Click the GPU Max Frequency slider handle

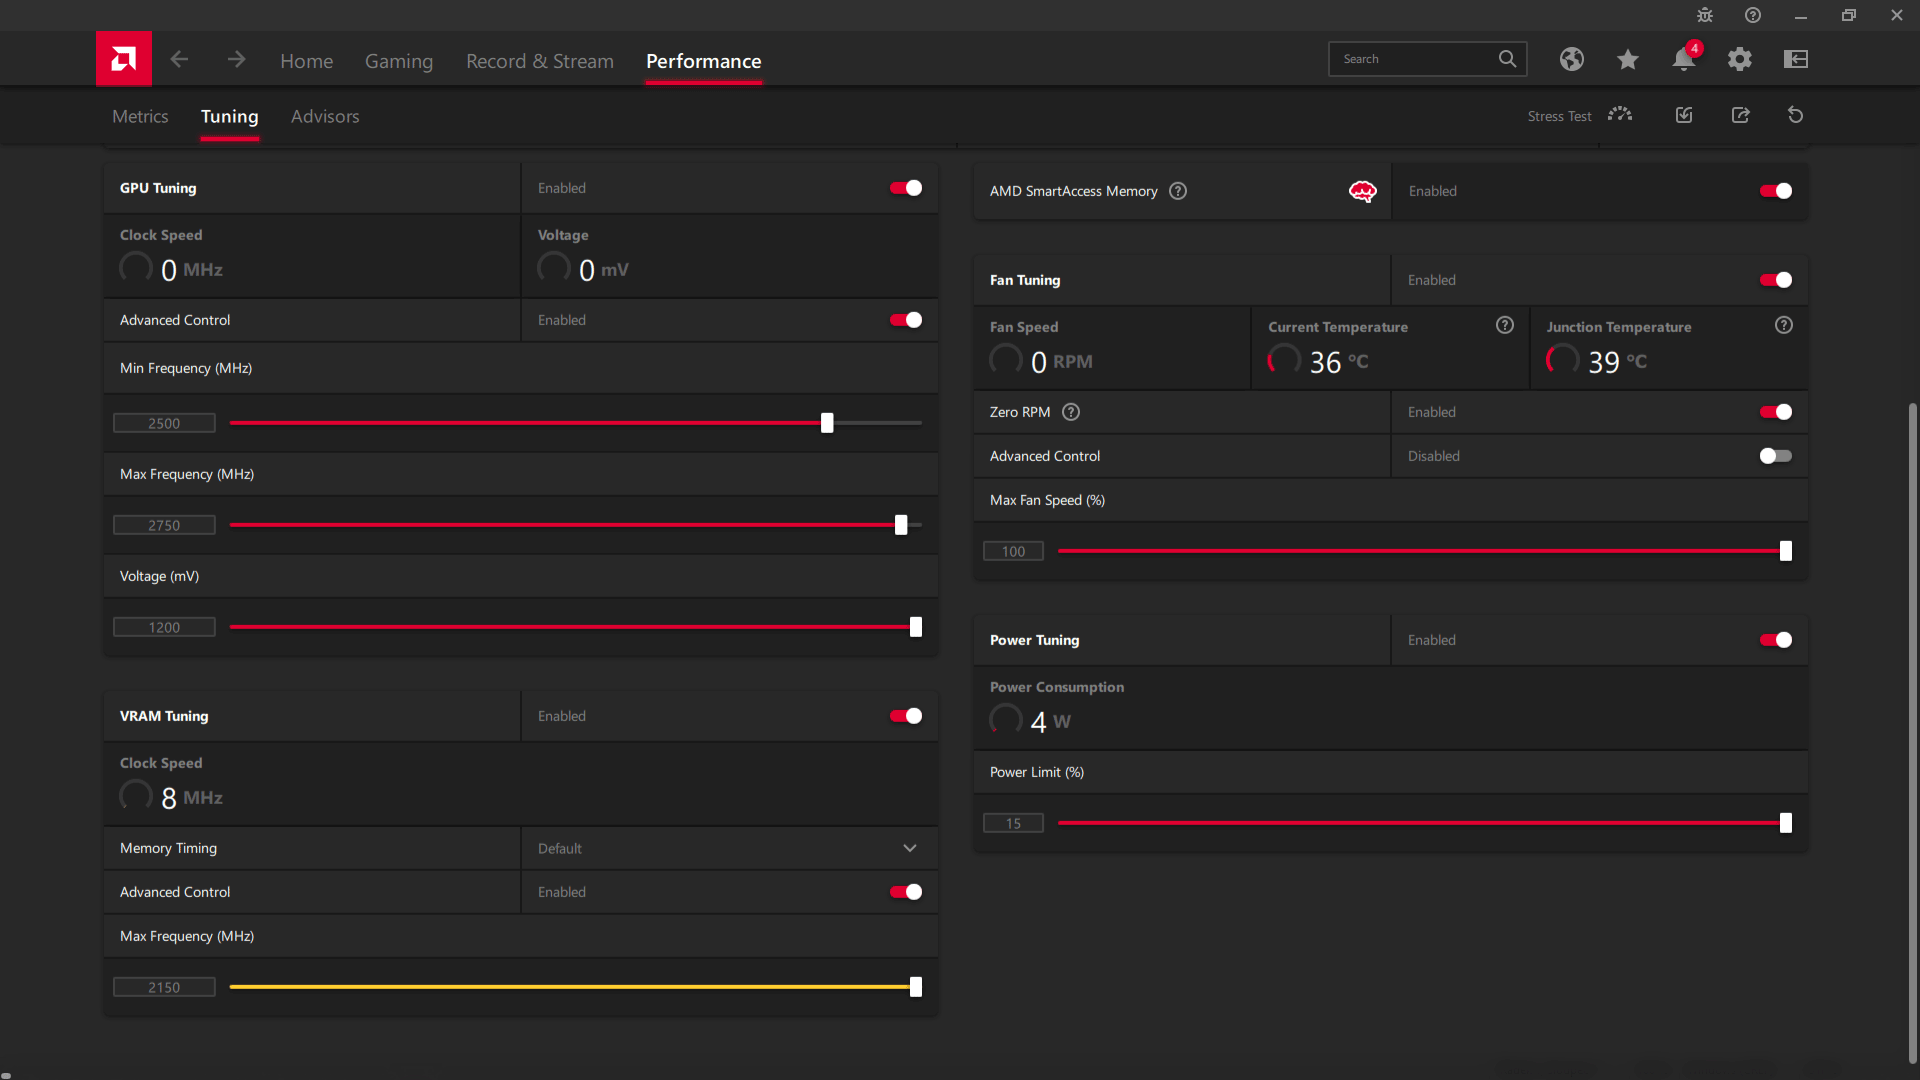901,525
